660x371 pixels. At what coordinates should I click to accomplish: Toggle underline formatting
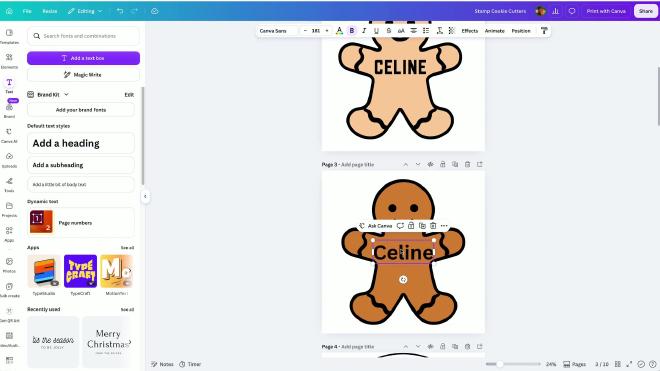point(376,31)
